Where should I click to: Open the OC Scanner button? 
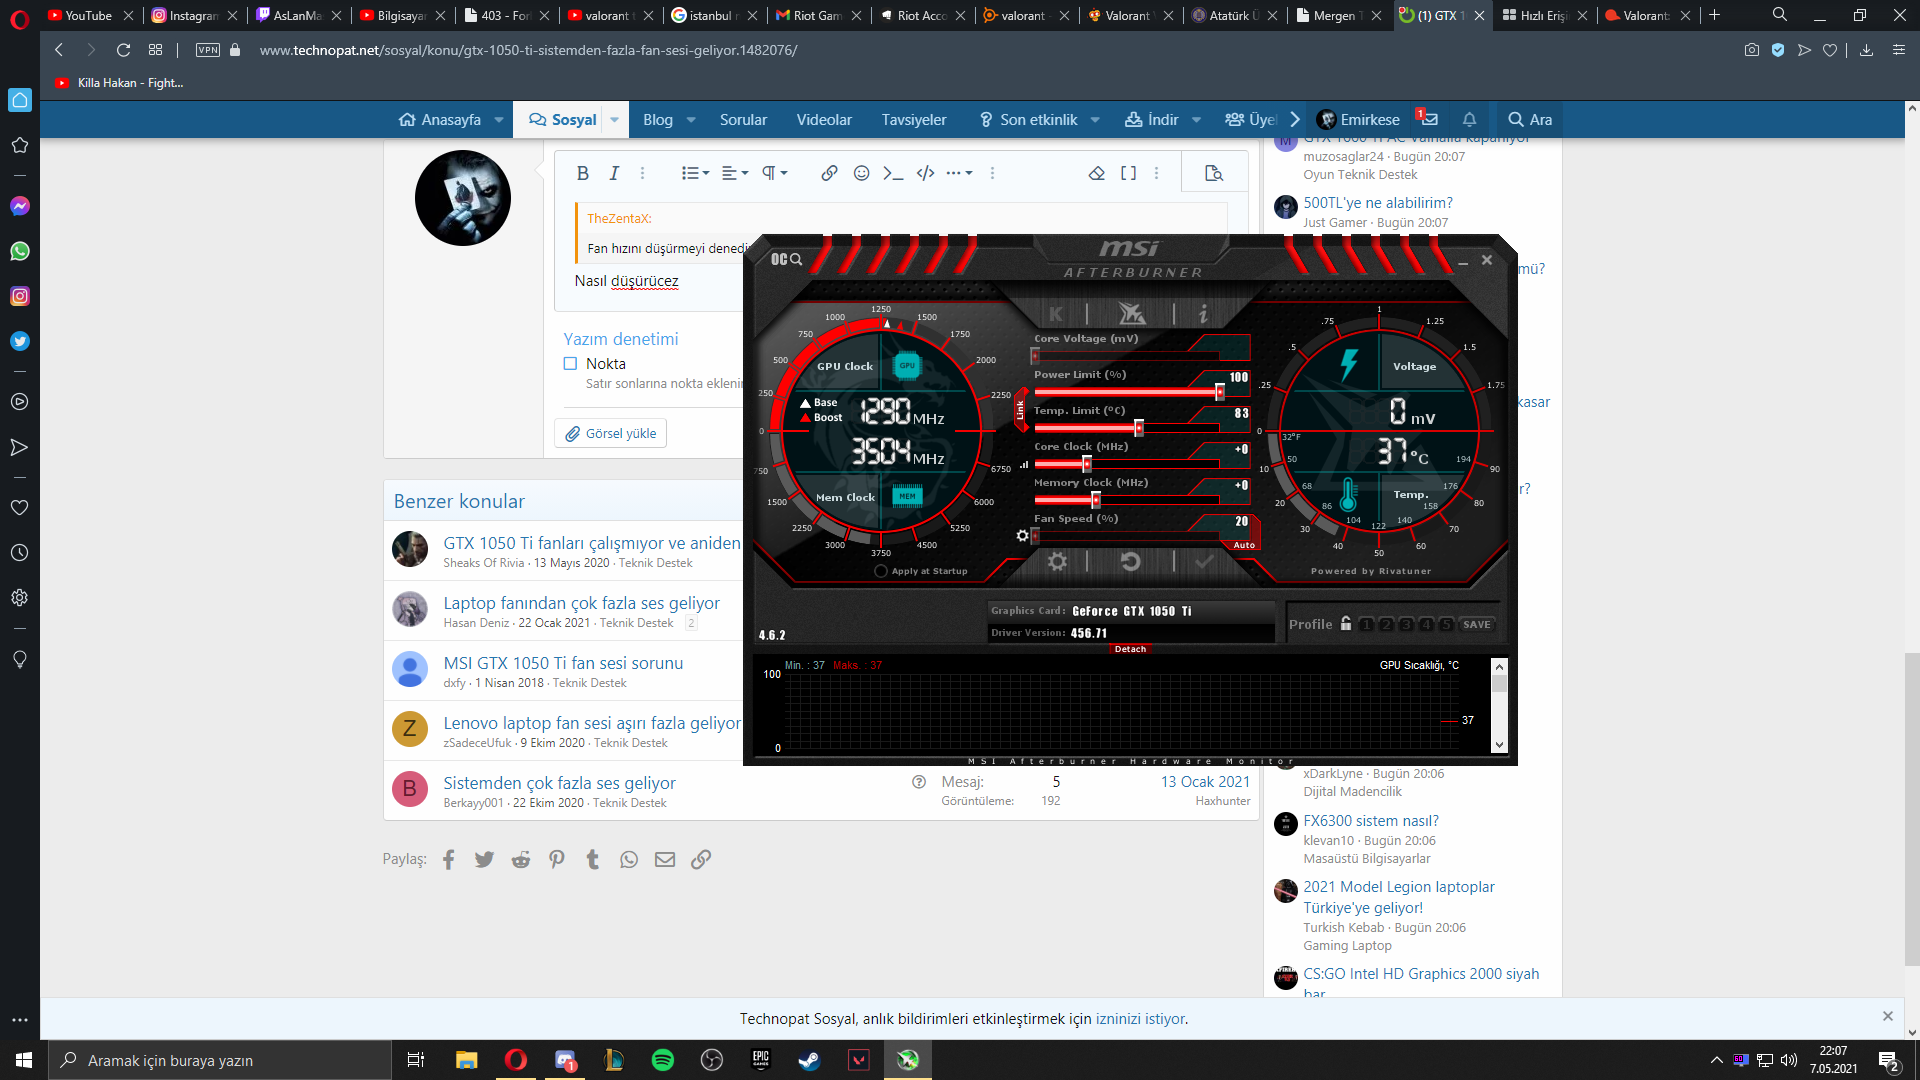pos(787,259)
